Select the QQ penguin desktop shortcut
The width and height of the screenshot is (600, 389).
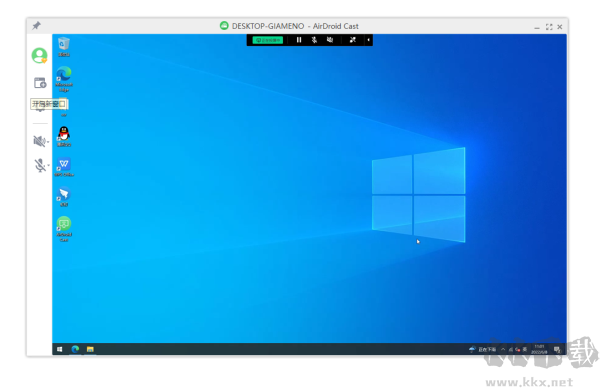64,137
